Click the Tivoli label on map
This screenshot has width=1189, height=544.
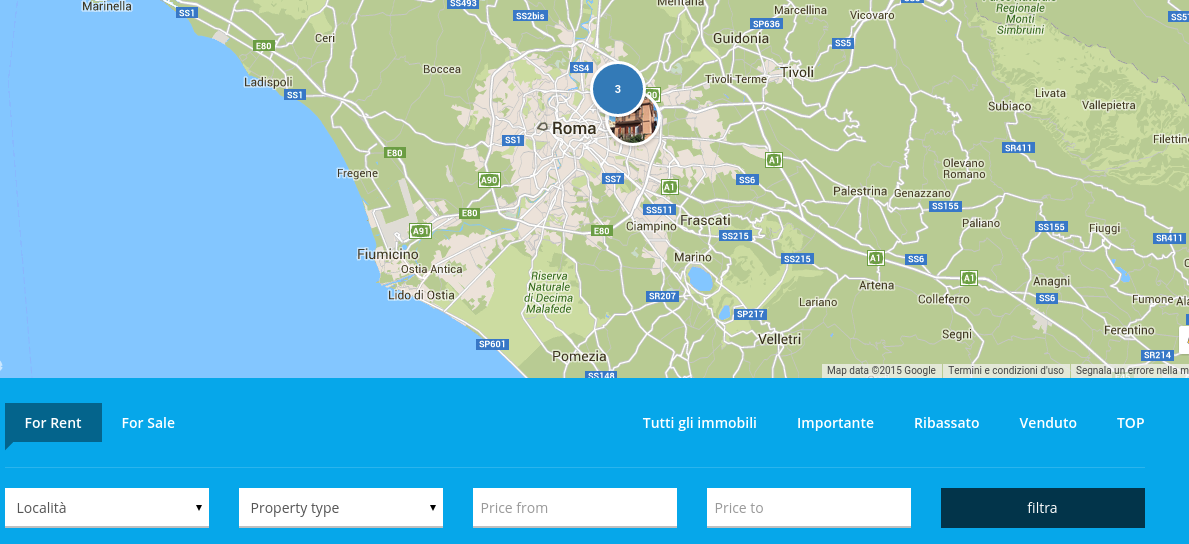pyautogui.click(x=797, y=72)
